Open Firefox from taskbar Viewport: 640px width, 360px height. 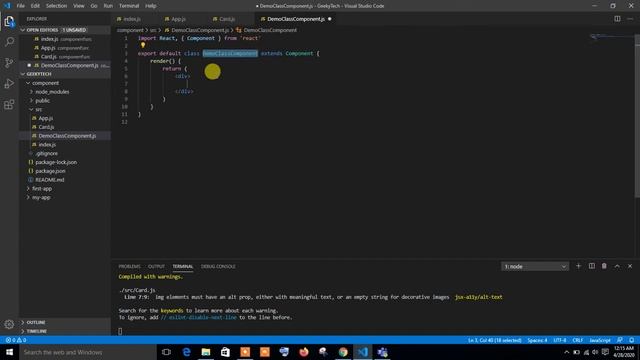coord(304,352)
